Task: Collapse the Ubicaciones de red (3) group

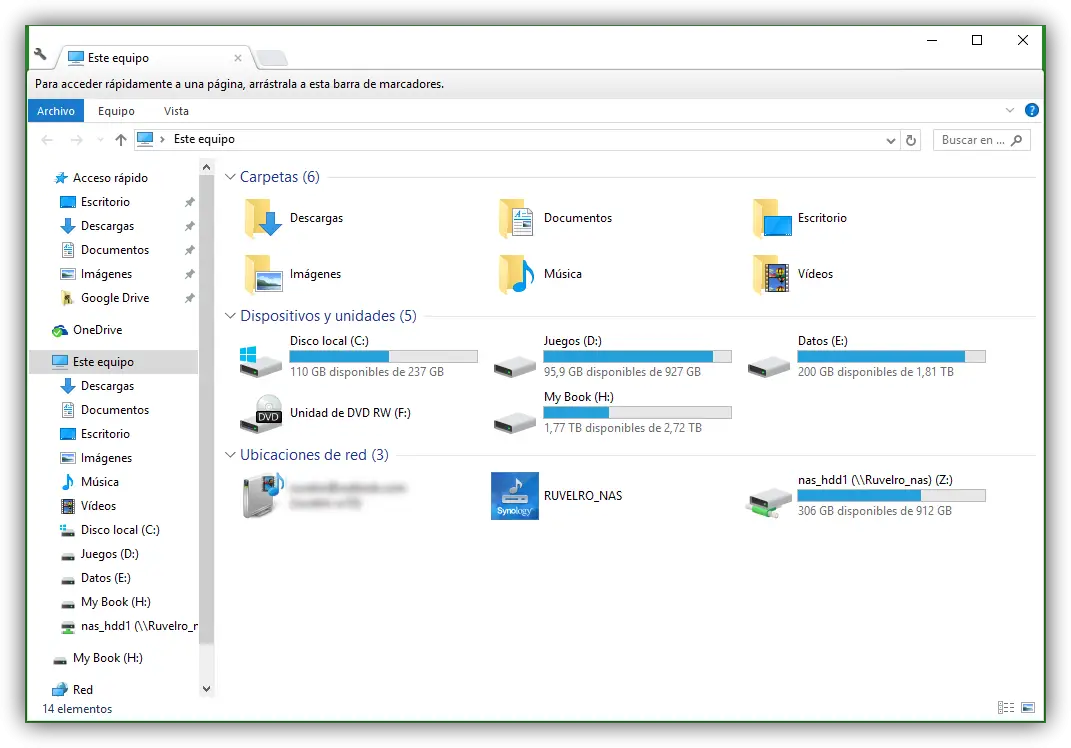Action: coord(230,455)
